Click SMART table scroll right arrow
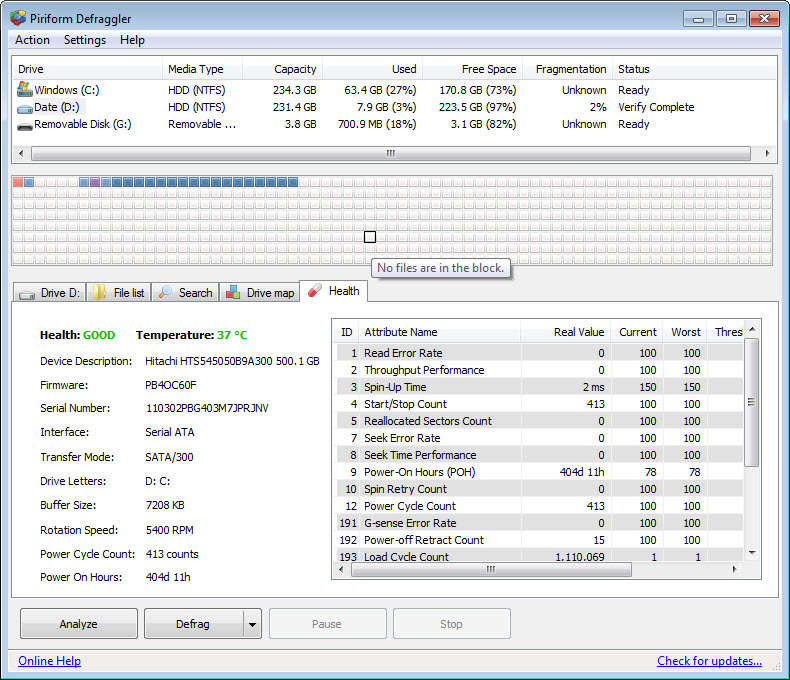 pos(735,569)
